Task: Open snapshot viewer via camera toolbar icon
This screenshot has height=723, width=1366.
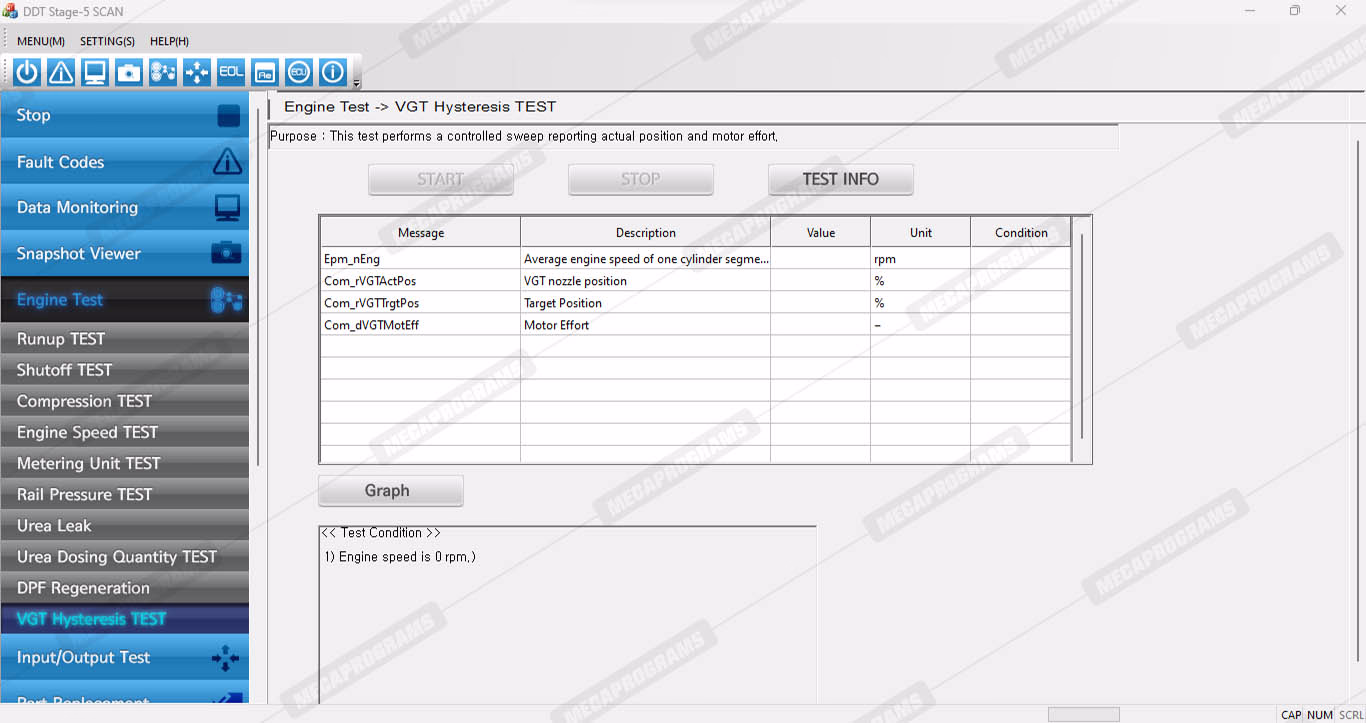Action: pos(129,72)
